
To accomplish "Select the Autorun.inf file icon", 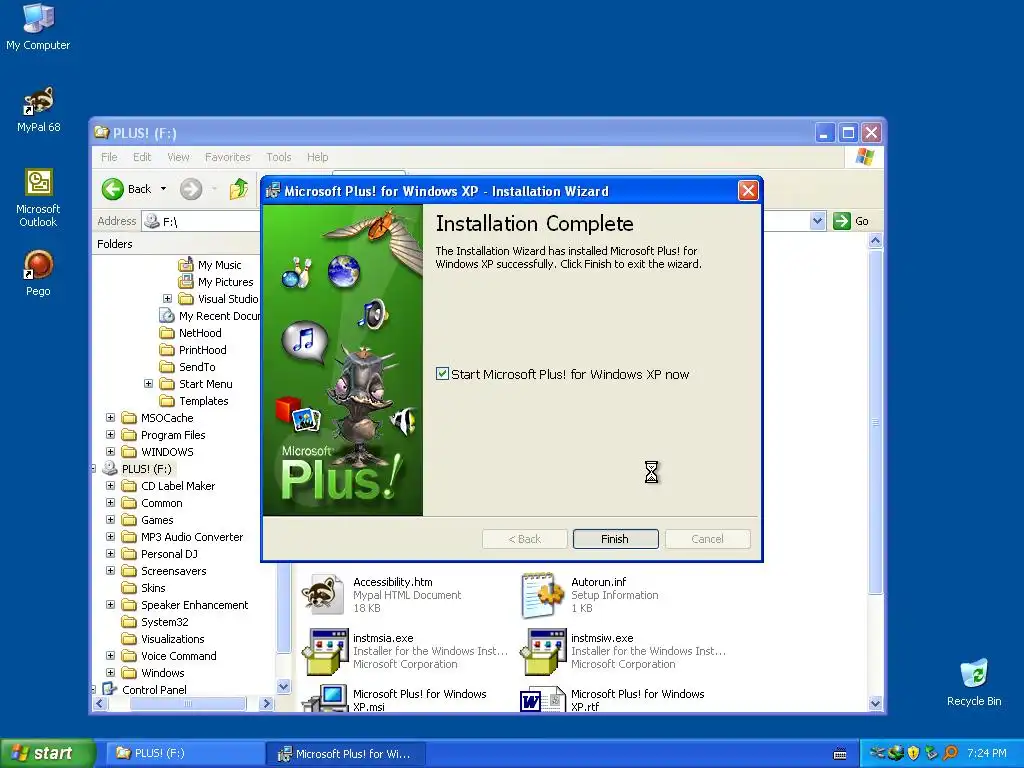I will (x=541, y=594).
